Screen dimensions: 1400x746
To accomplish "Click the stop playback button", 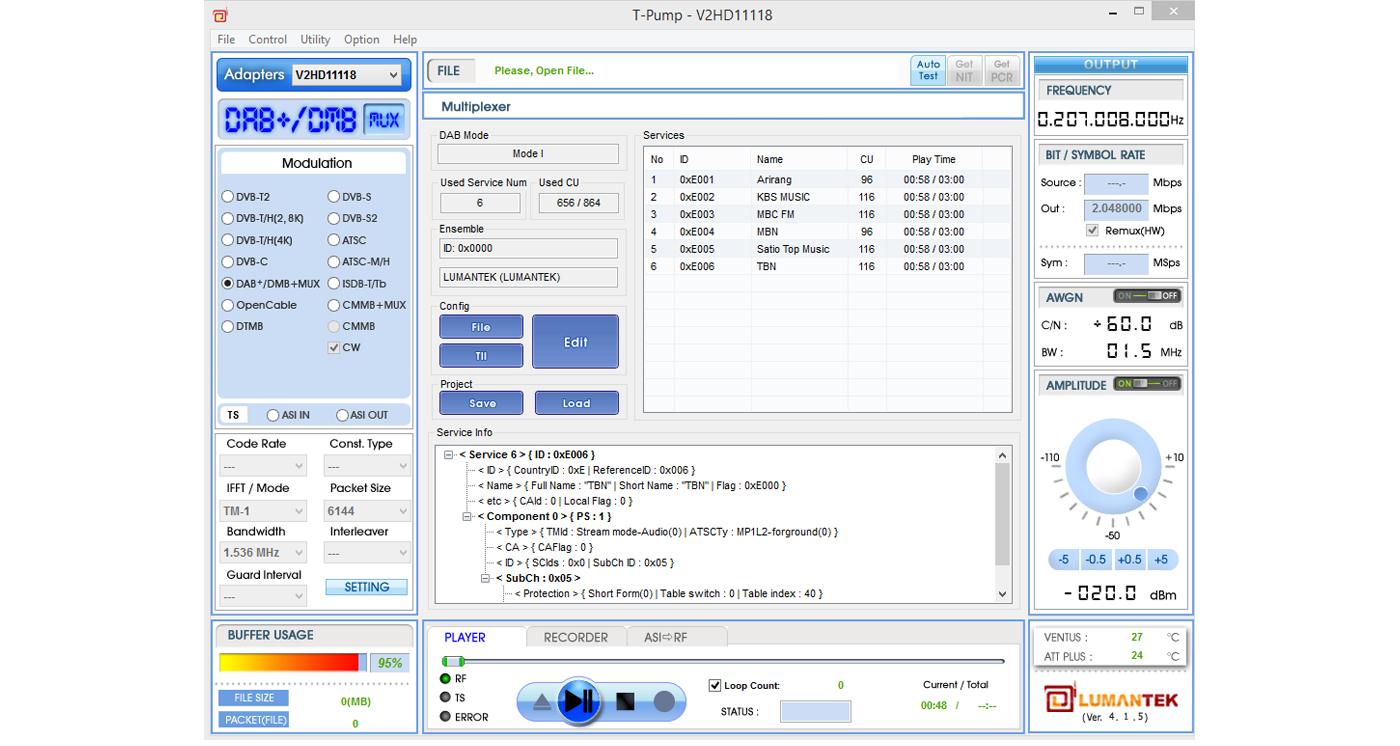I will pos(625,703).
